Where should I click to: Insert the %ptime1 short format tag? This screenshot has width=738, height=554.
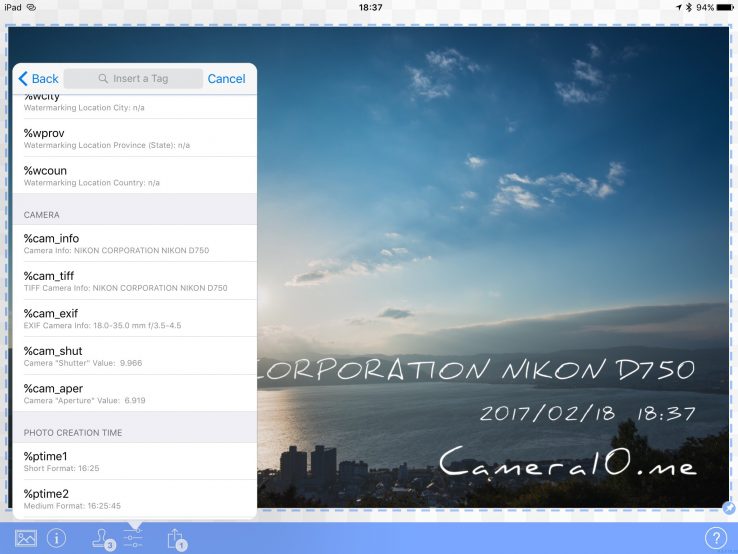(135, 461)
